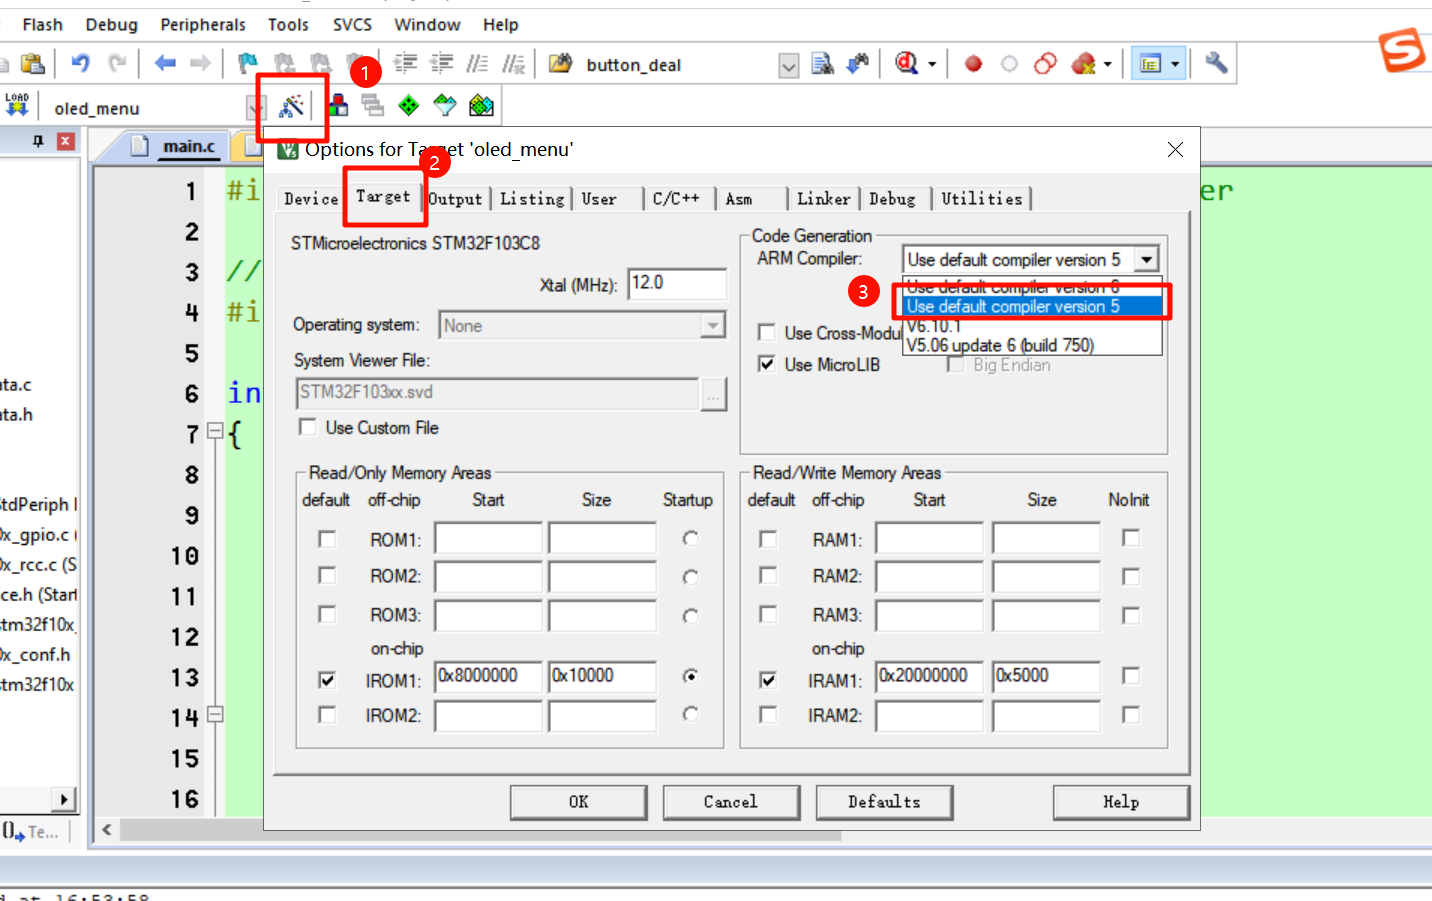Tick the Use Custom File checkbox
This screenshot has width=1432, height=901.
coord(308,427)
